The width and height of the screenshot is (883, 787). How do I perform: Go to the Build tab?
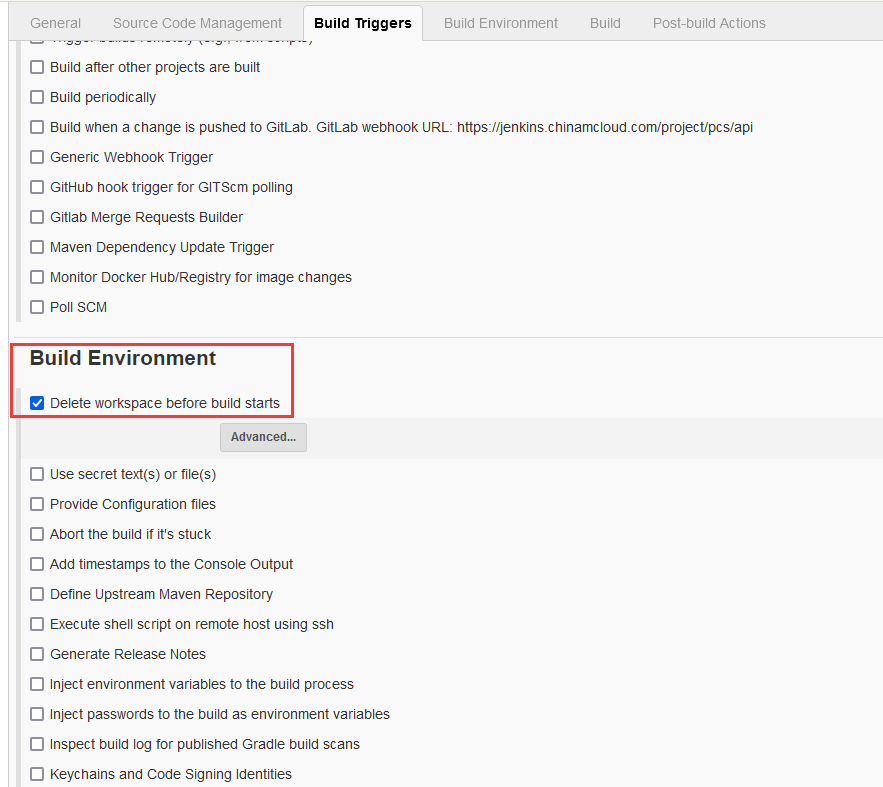point(605,23)
